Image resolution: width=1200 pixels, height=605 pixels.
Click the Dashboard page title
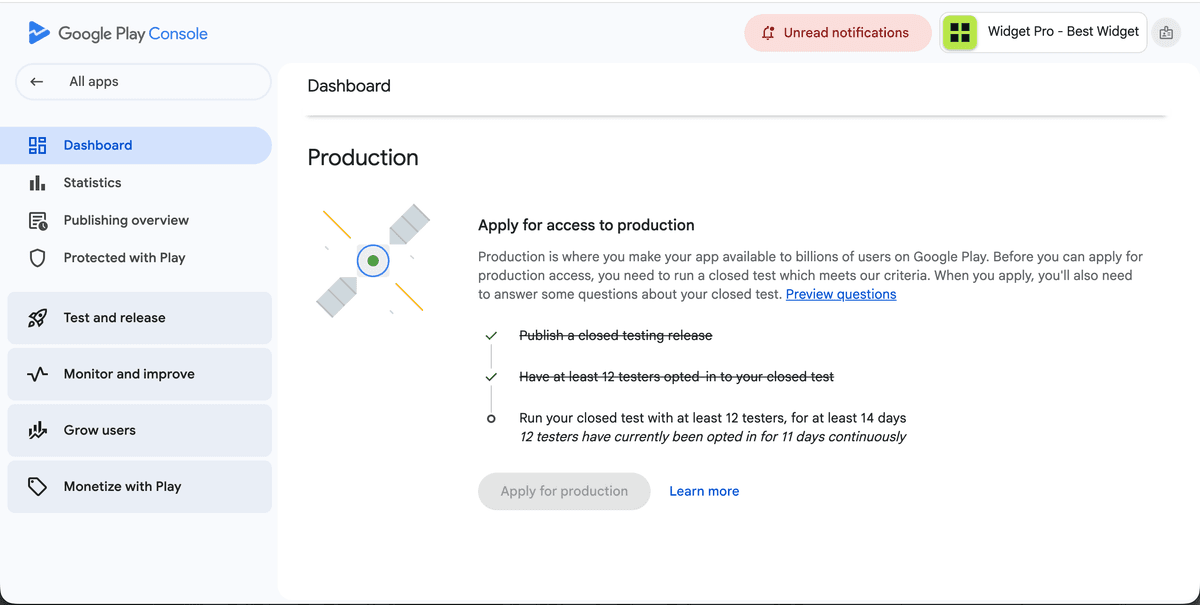(x=349, y=86)
